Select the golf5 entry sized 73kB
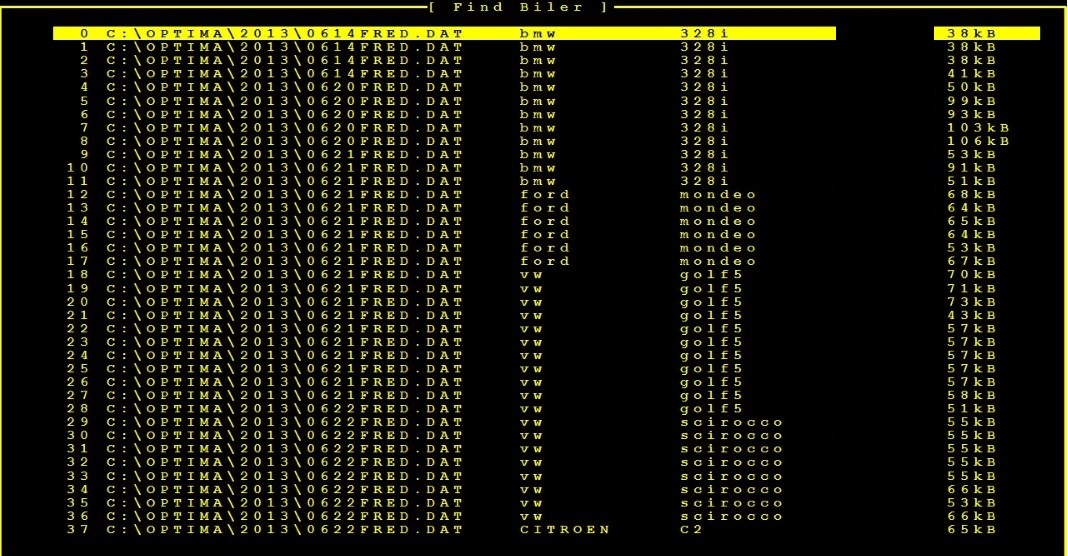 click(444, 301)
